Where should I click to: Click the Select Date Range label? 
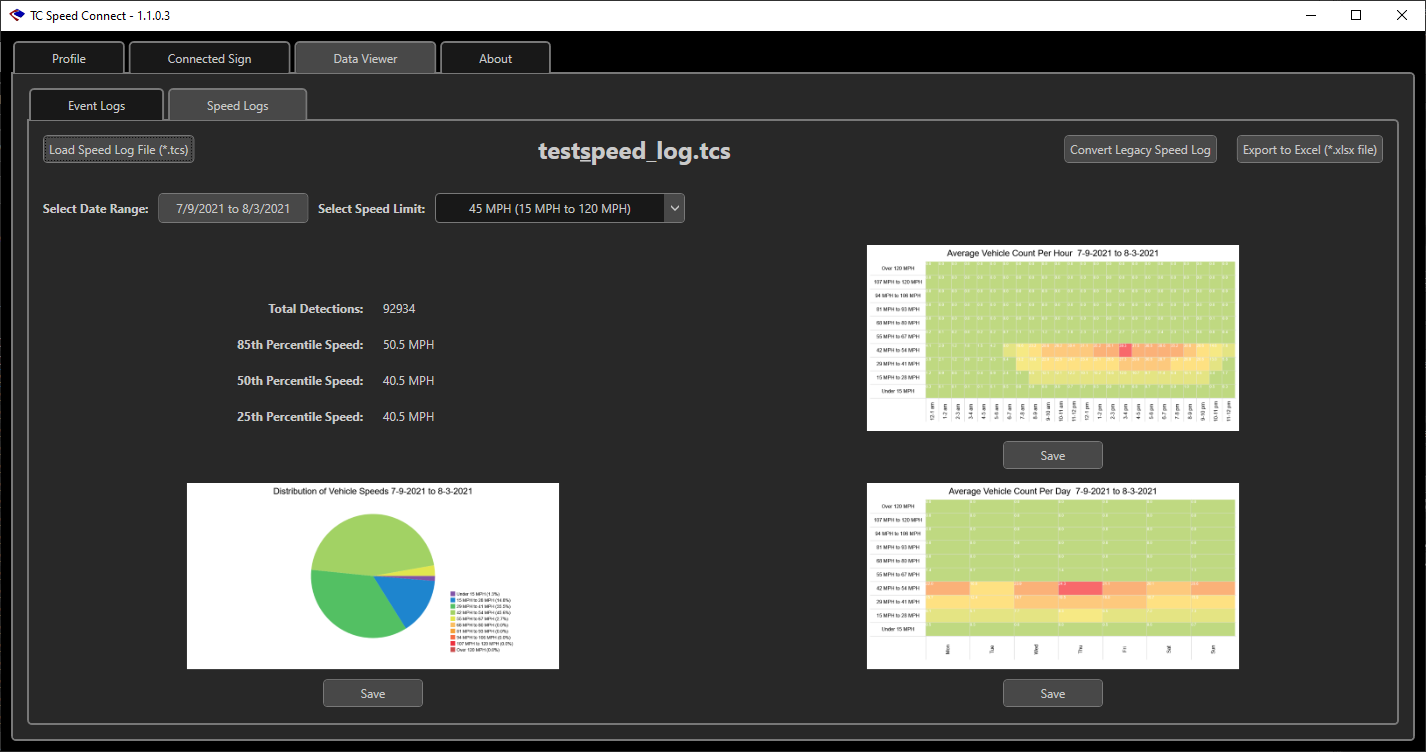96,209
